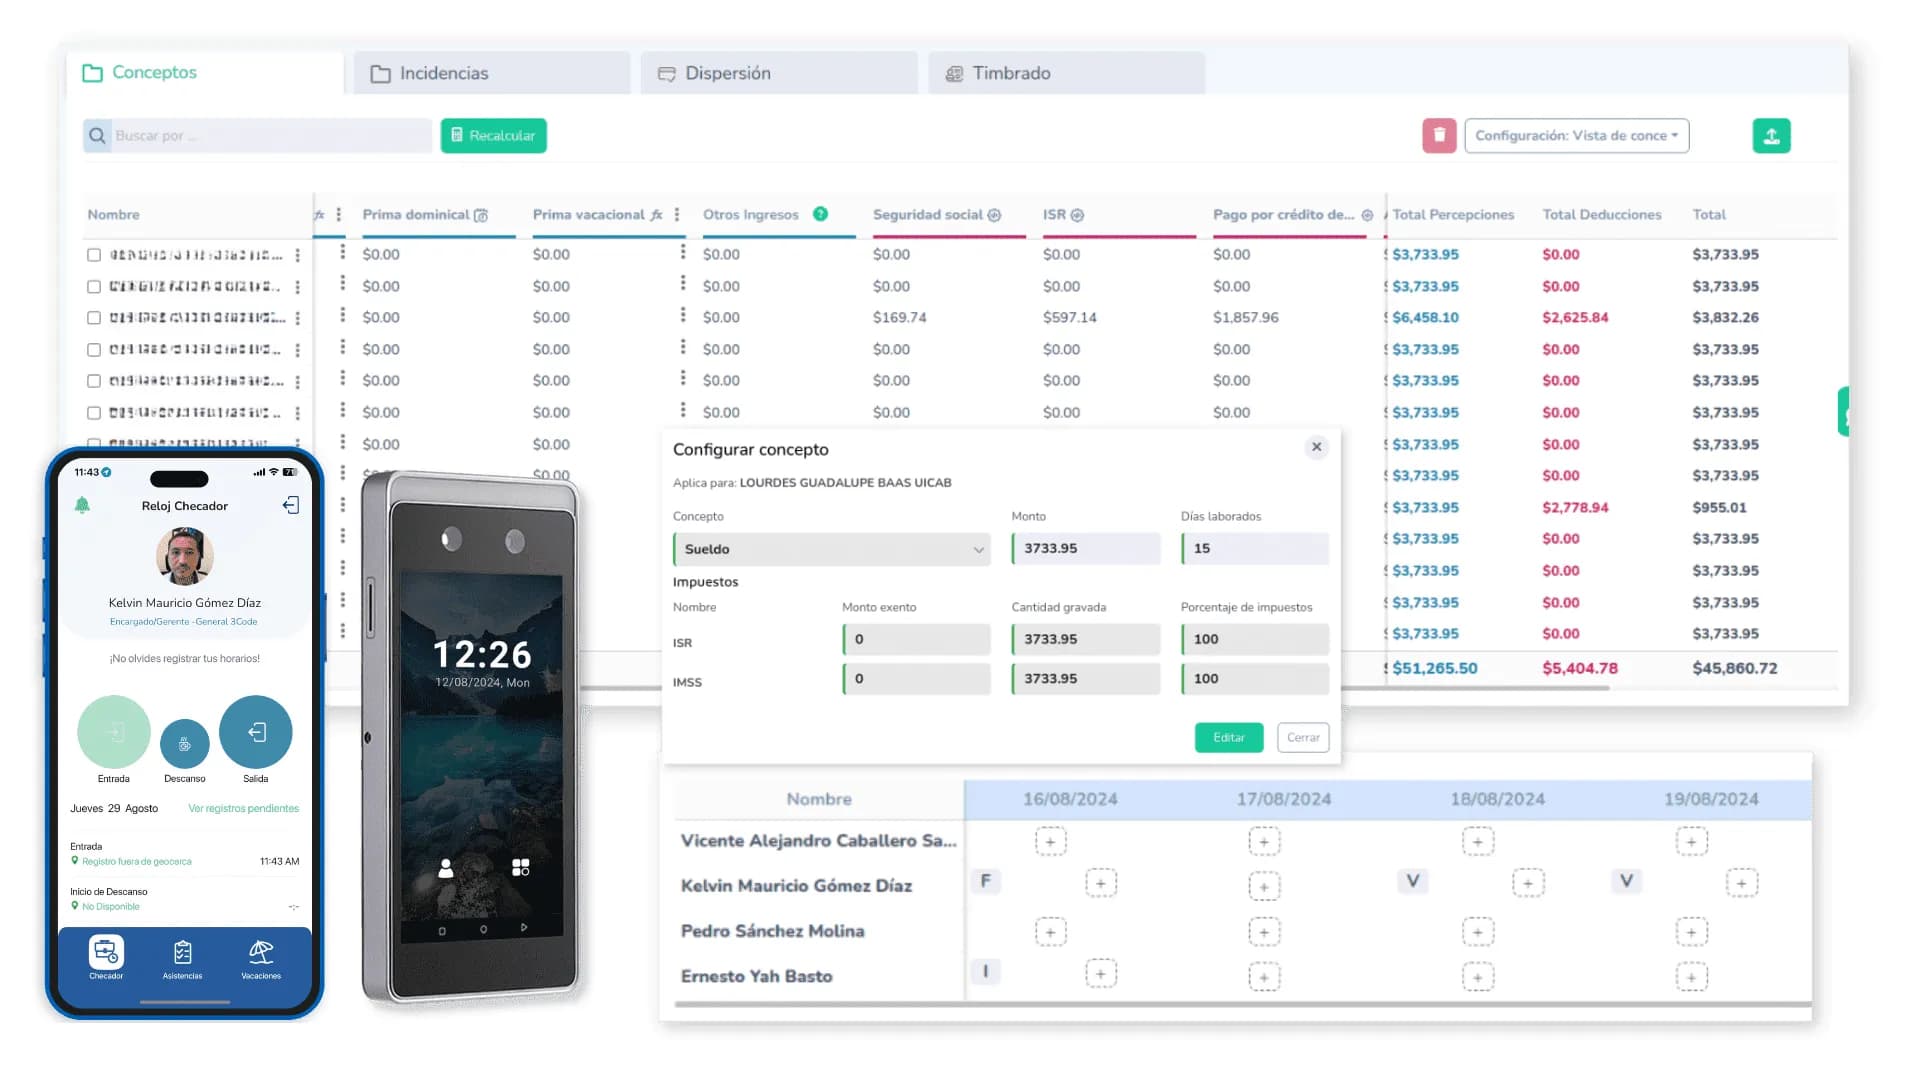The image size is (1920, 1080).
Task: Tap the logout icon beside Reloj Checador
Action: click(291, 505)
